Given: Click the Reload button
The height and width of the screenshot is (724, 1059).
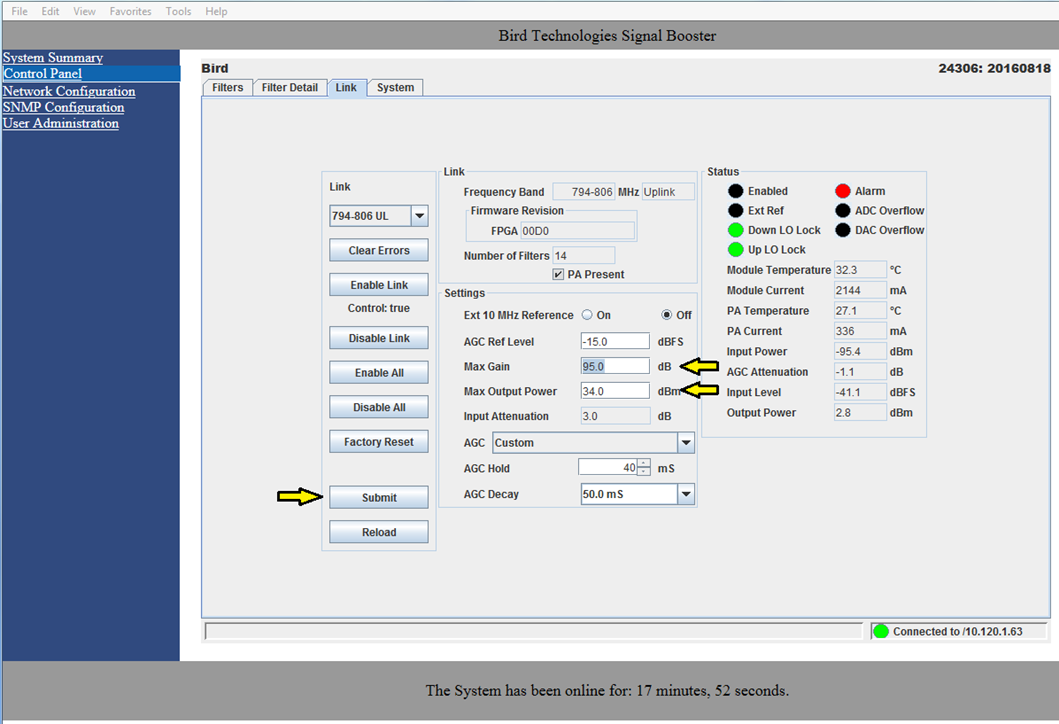Looking at the screenshot, I should pos(379,532).
